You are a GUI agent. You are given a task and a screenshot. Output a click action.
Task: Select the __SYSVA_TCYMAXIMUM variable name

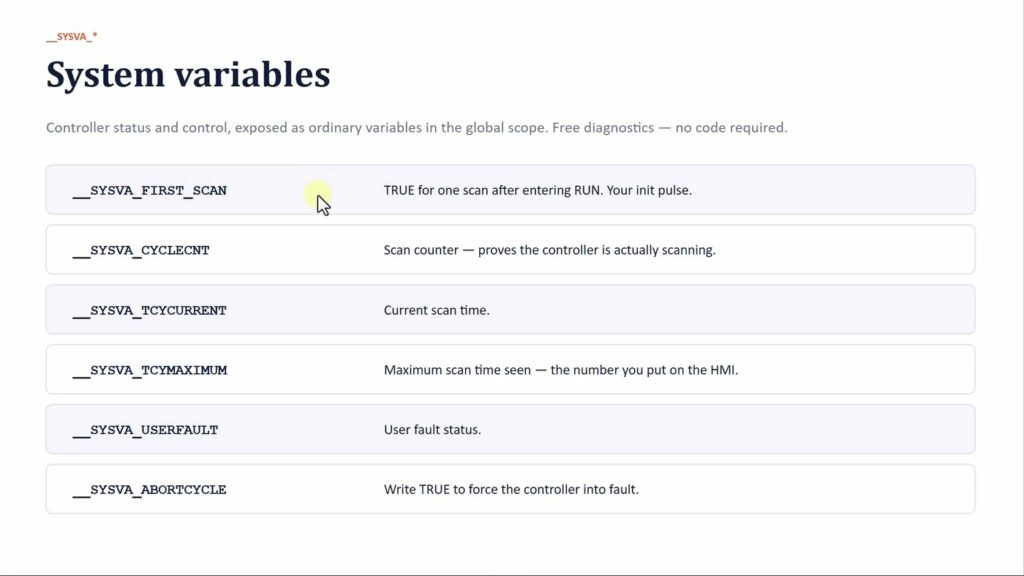(150, 370)
